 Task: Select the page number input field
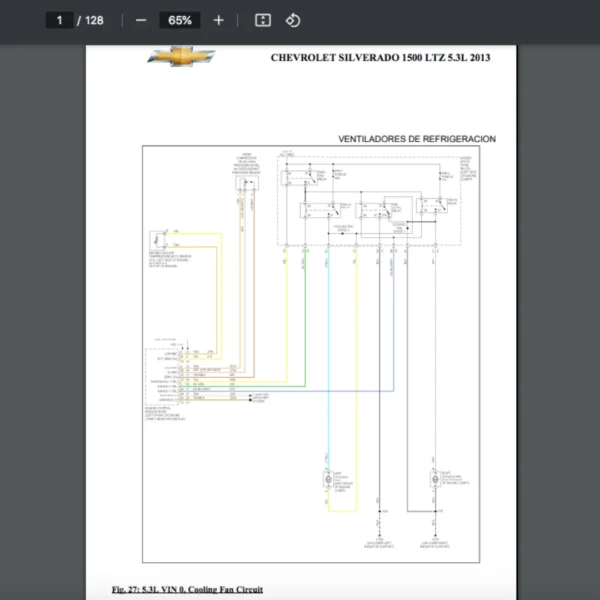point(60,20)
